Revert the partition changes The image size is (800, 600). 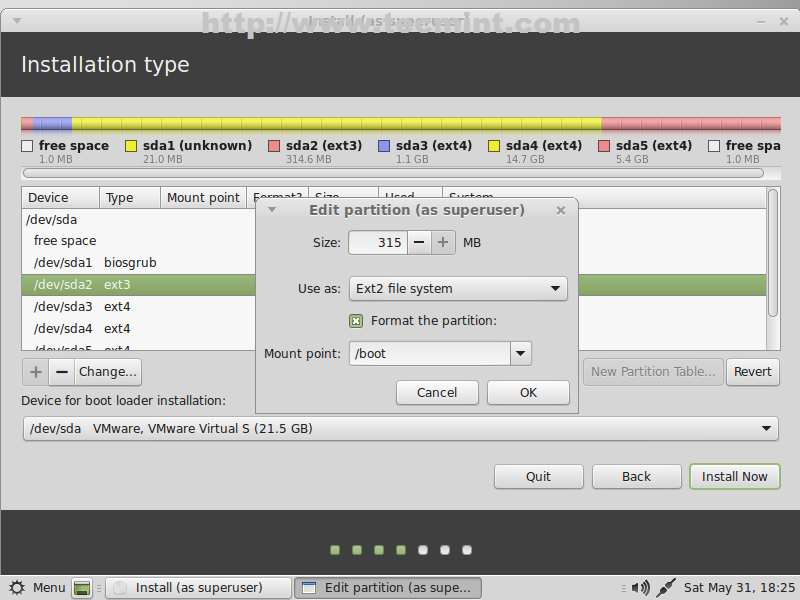(x=753, y=372)
